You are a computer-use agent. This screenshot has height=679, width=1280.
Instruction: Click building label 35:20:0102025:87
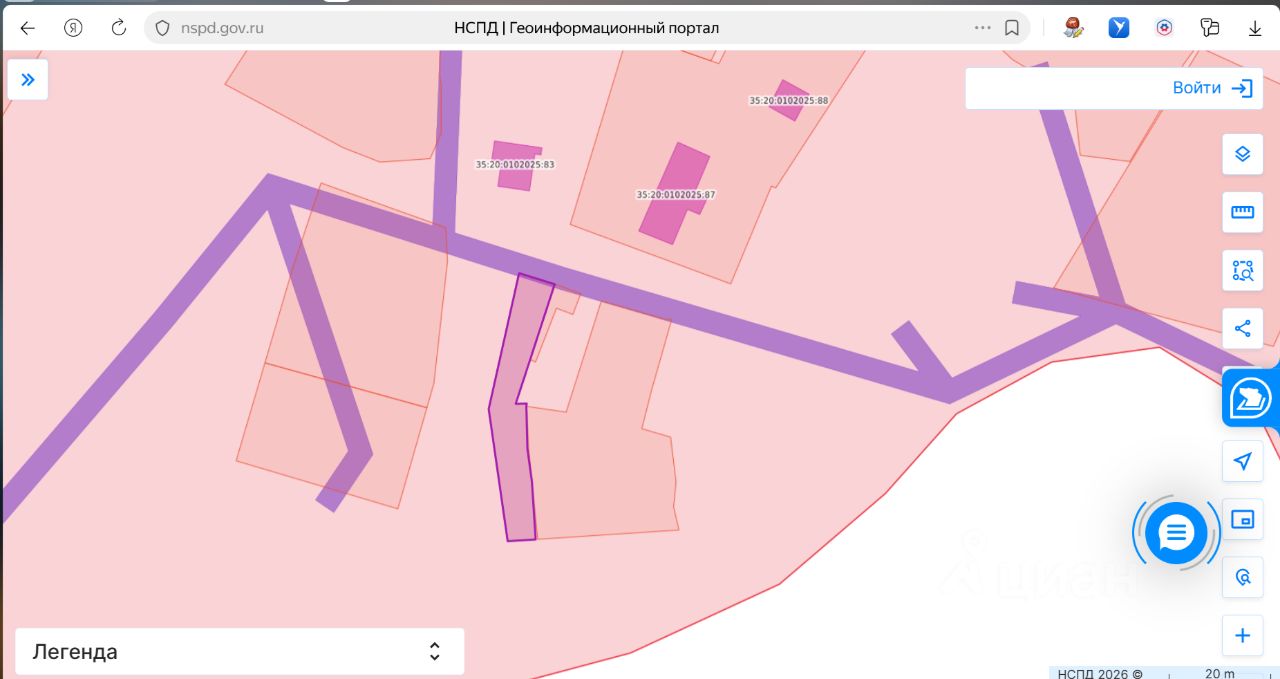click(x=676, y=194)
